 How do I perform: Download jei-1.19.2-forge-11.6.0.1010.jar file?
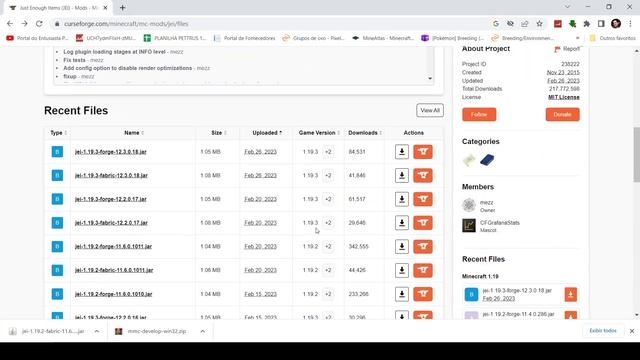click(402, 294)
